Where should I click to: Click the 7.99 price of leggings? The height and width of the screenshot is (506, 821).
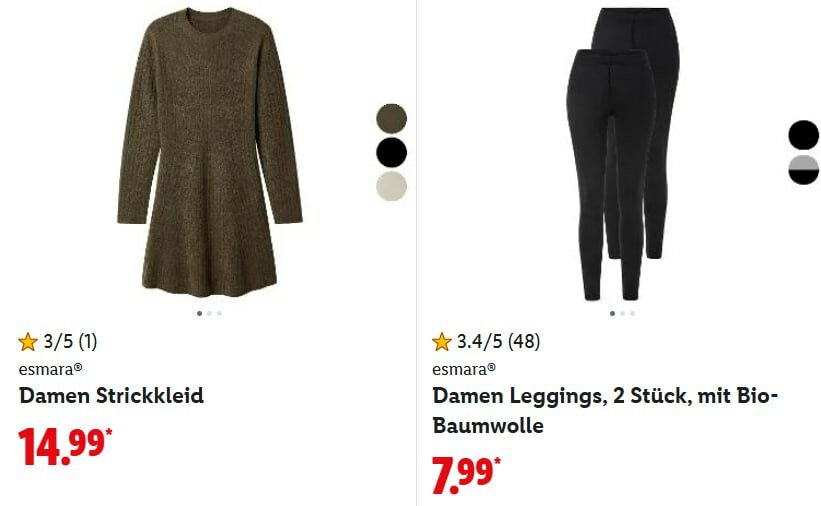[x=466, y=475]
